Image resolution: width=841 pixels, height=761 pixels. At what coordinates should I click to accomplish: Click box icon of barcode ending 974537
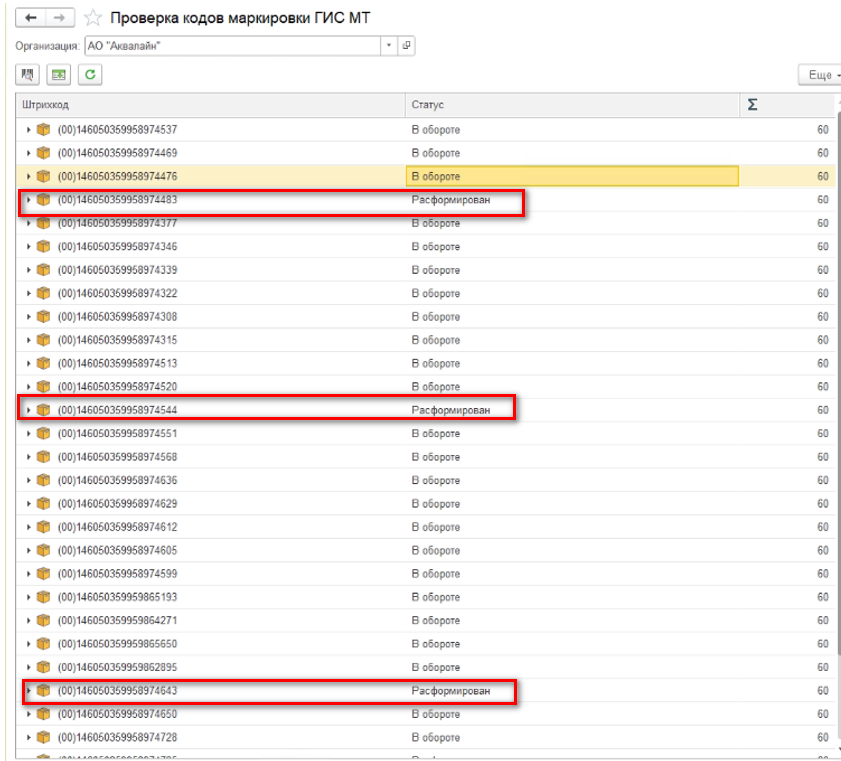43,129
